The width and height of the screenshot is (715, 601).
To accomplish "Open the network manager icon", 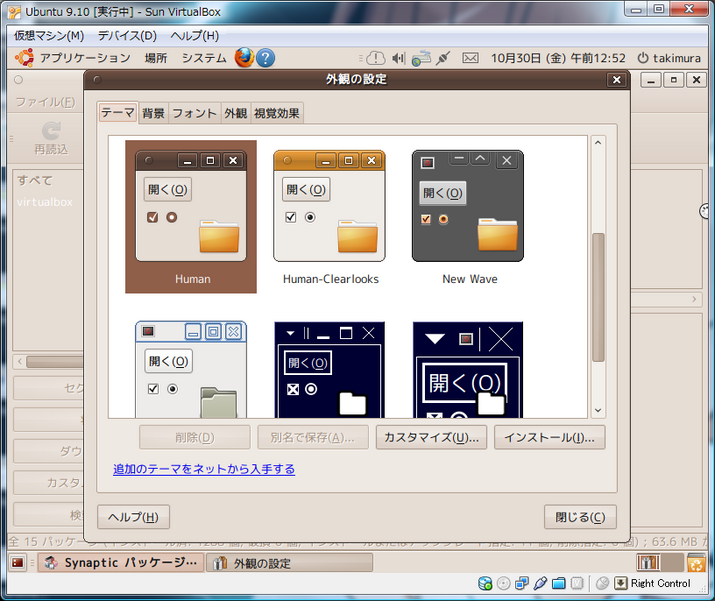I will pos(421,58).
